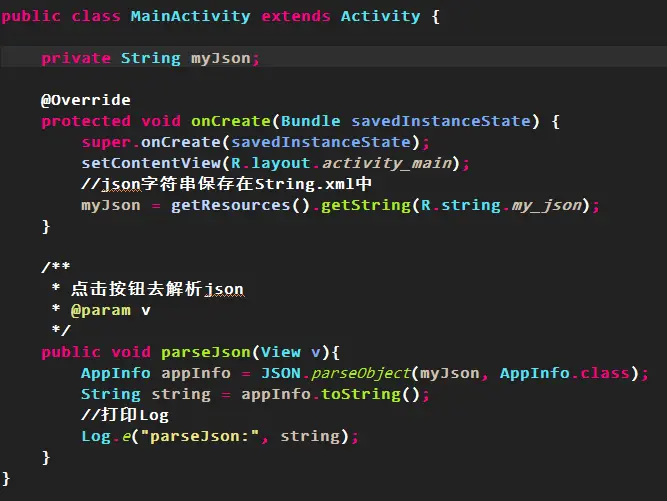The height and width of the screenshot is (501, 667).
Task: Click the 'private' keyword before String myJson
Action: coord(76,58)
